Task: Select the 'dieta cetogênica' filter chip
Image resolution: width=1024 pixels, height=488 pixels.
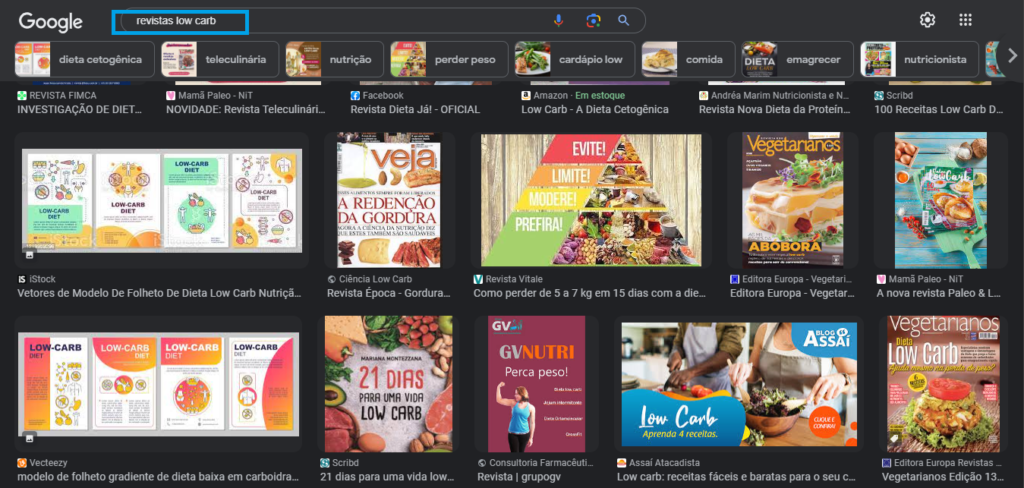Action: click(x=84, y=59)
